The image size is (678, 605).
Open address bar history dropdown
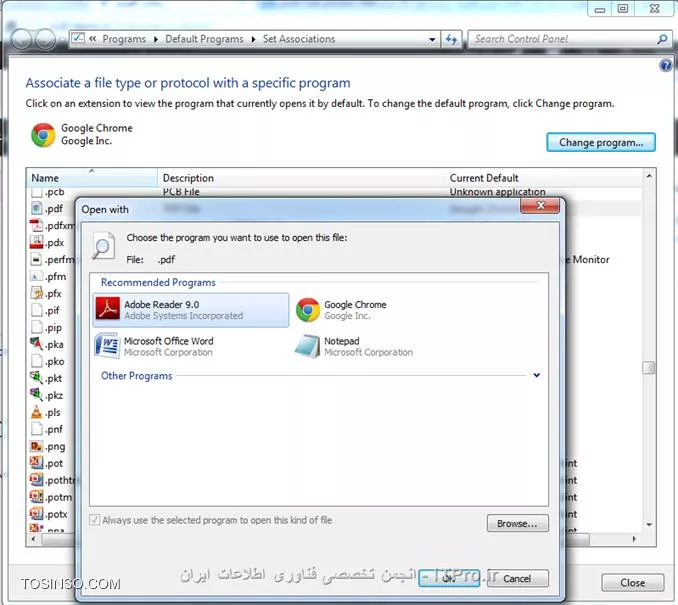(432, 39)
